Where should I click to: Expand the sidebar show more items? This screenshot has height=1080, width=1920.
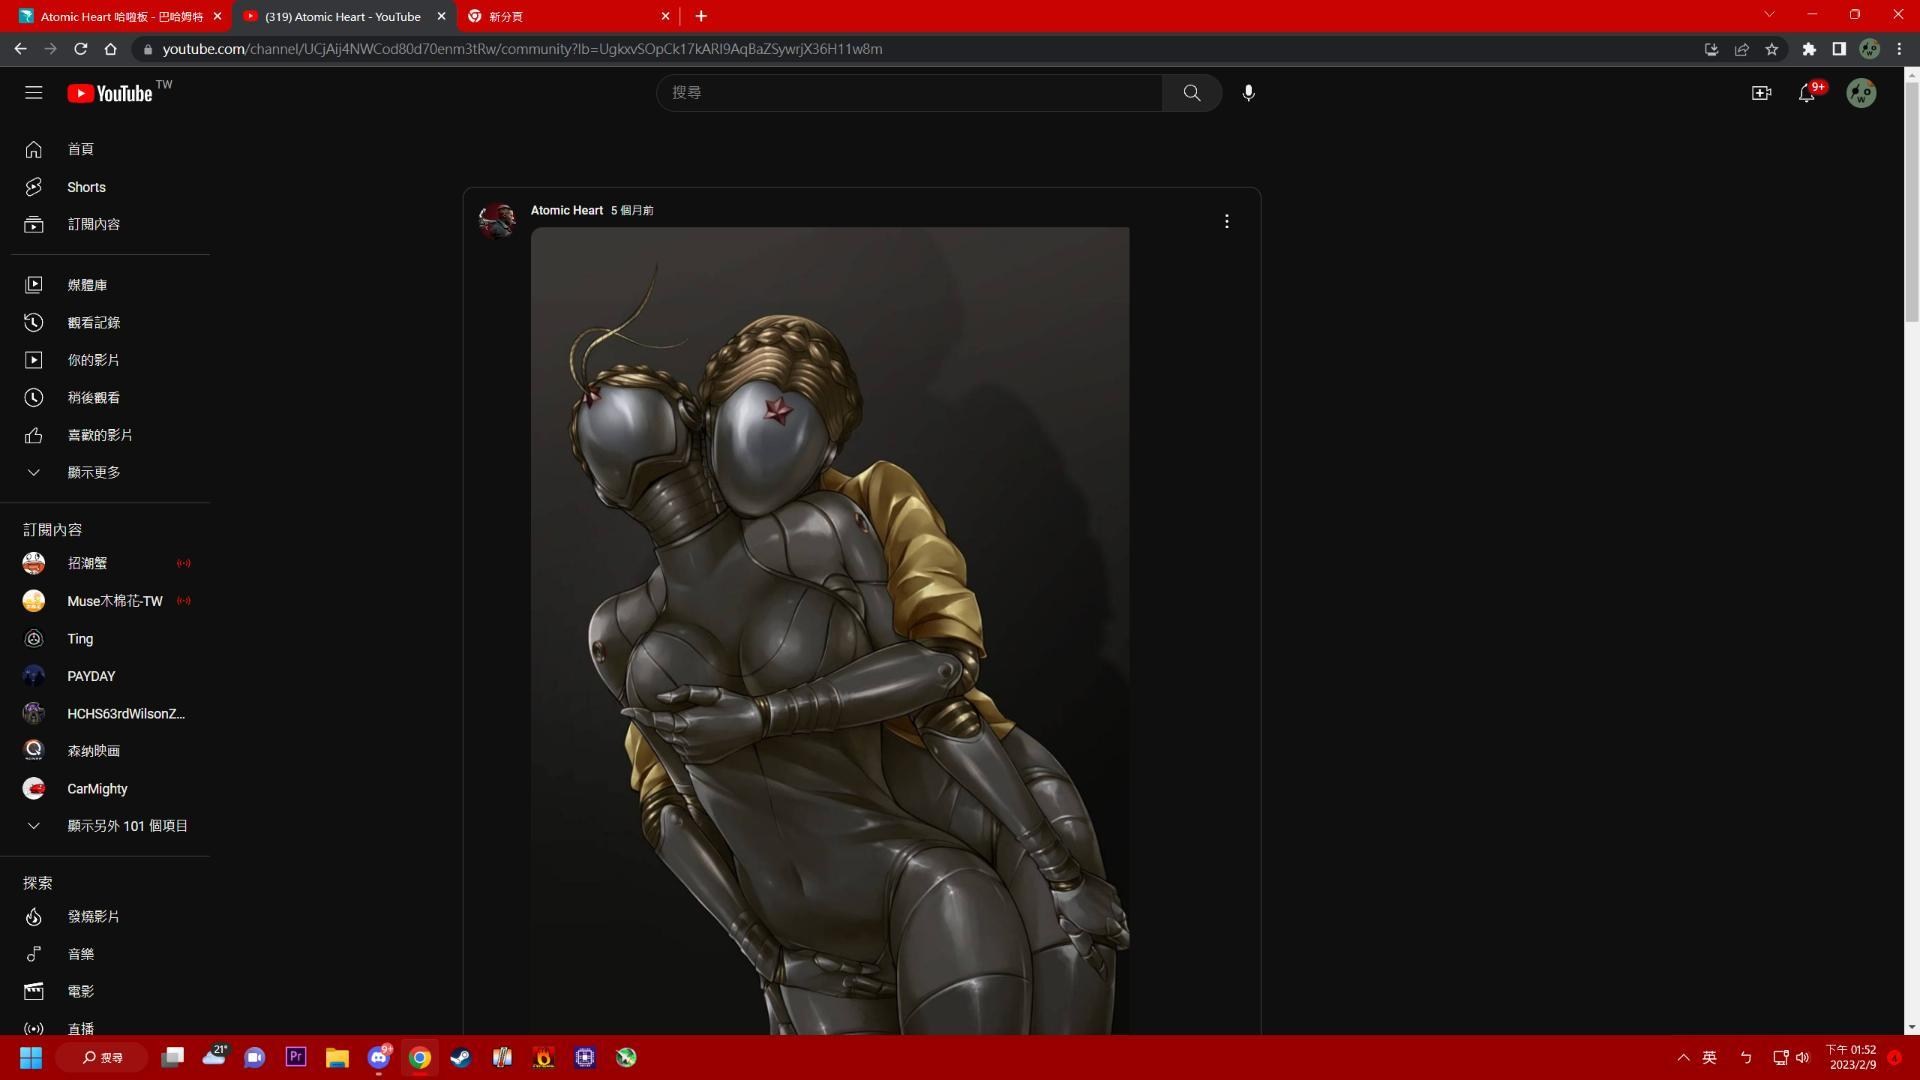click(x=92, y=471)
